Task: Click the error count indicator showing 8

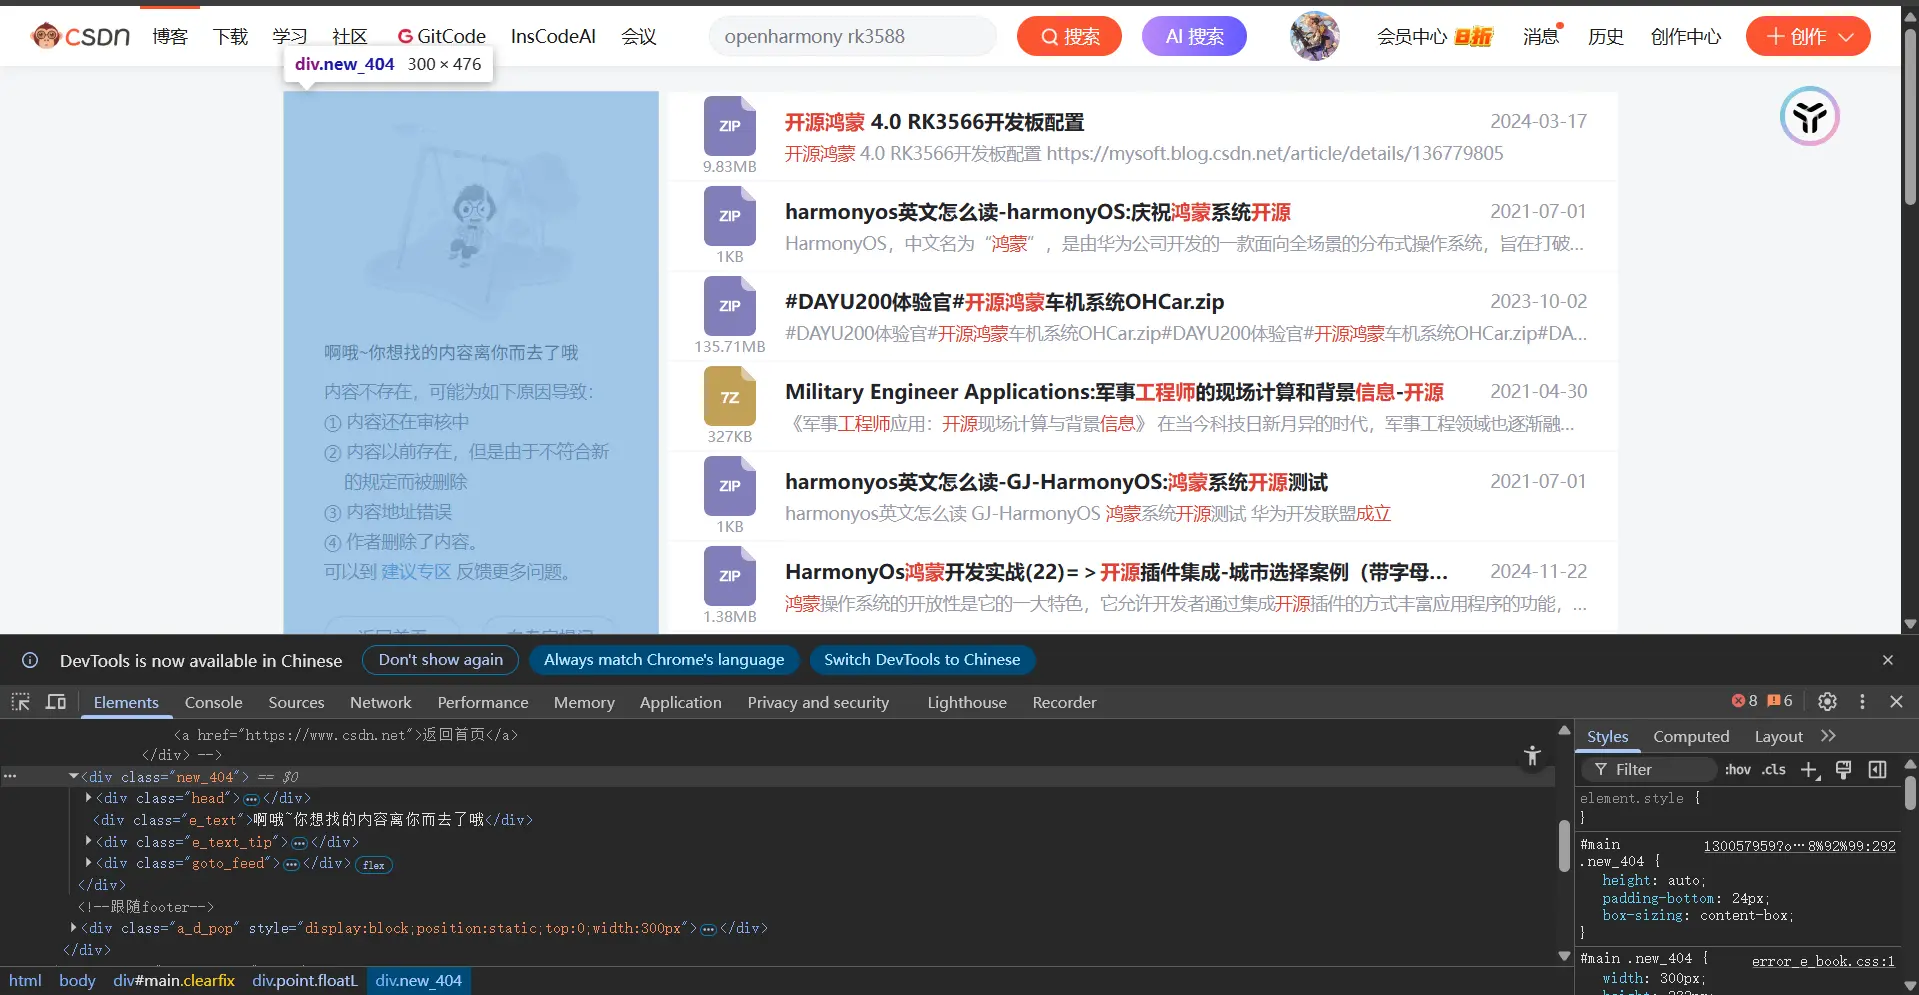Action: (x=1745, y=701)
